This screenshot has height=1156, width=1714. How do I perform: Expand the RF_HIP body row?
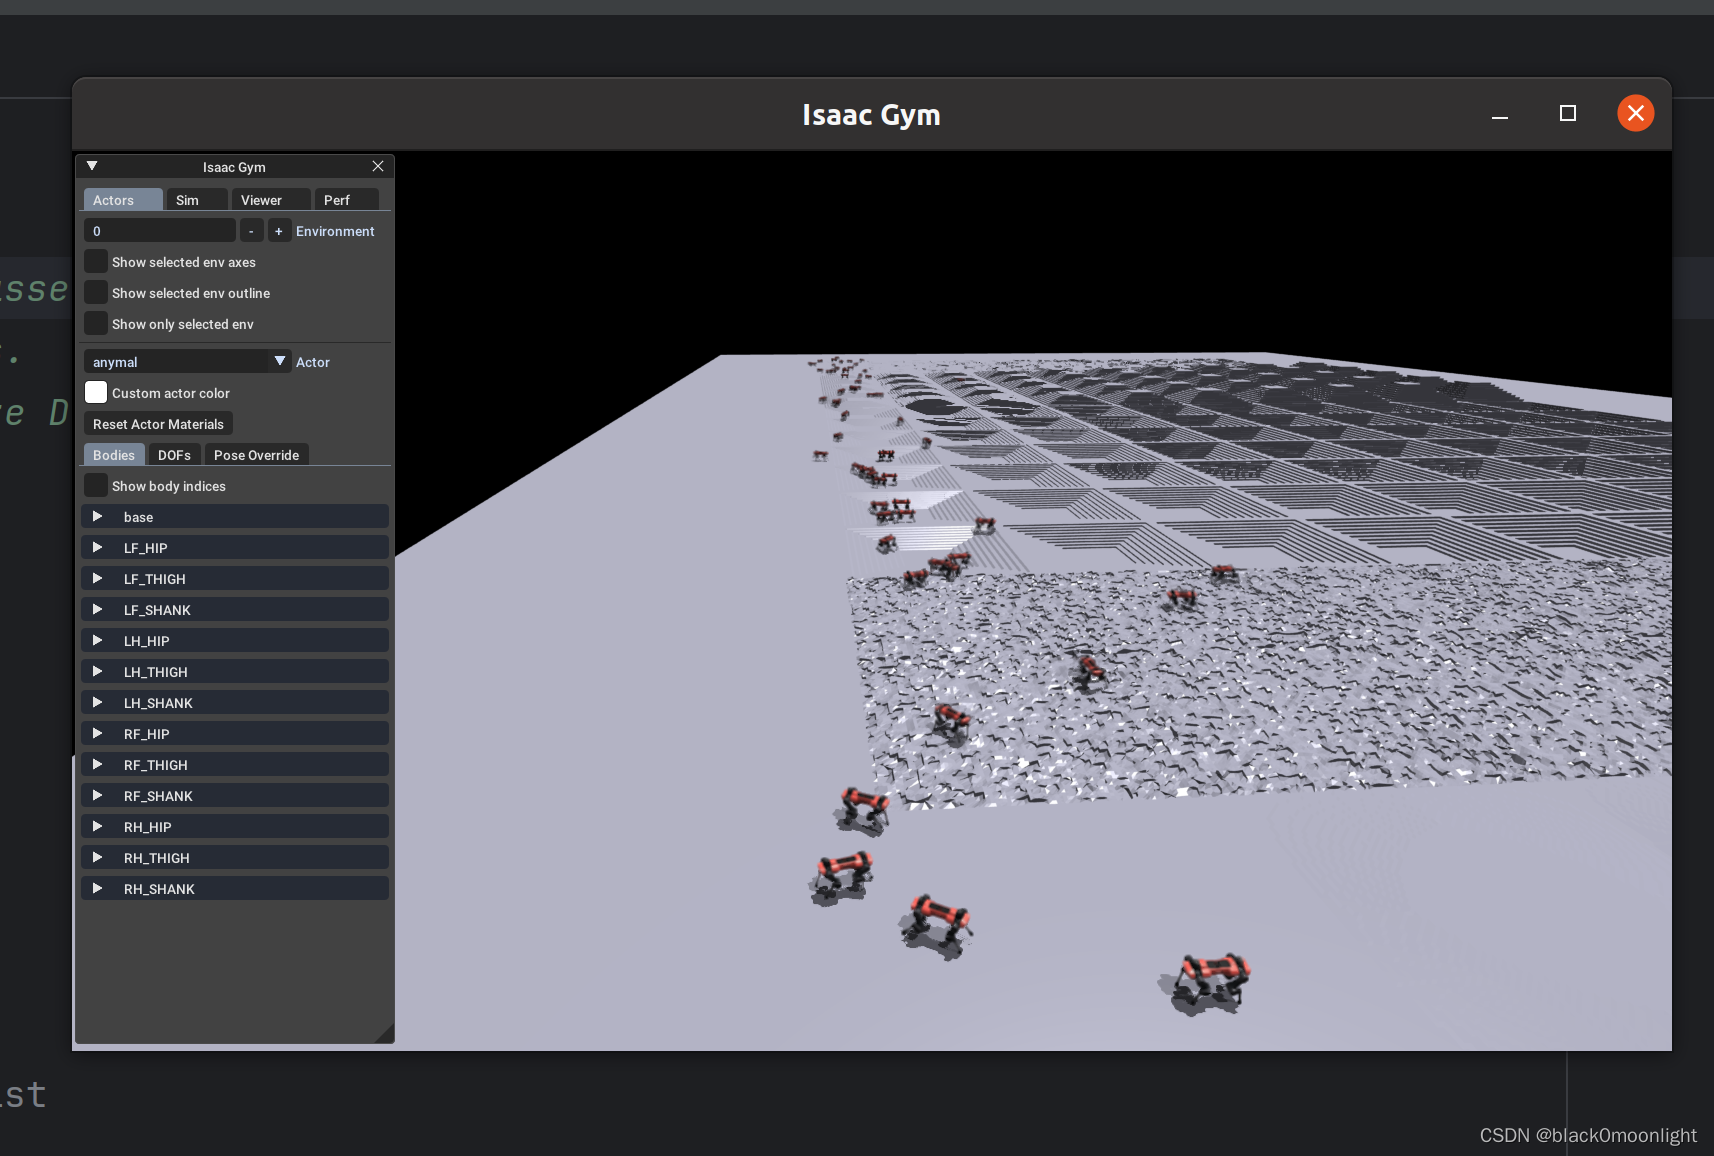[235, 734]
